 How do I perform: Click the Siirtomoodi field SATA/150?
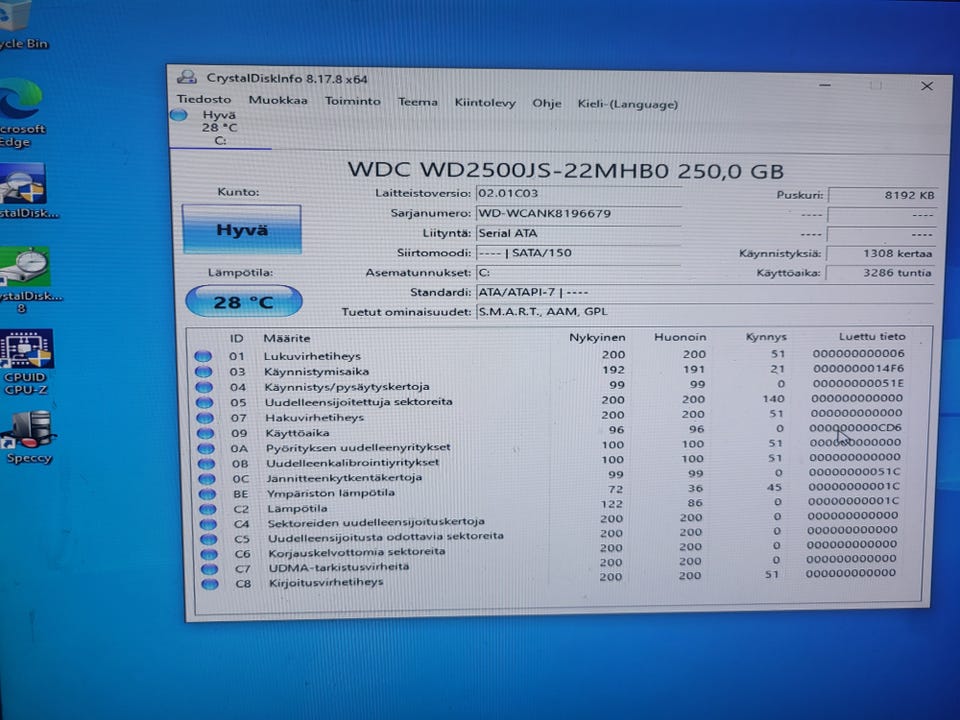[579, 253]
